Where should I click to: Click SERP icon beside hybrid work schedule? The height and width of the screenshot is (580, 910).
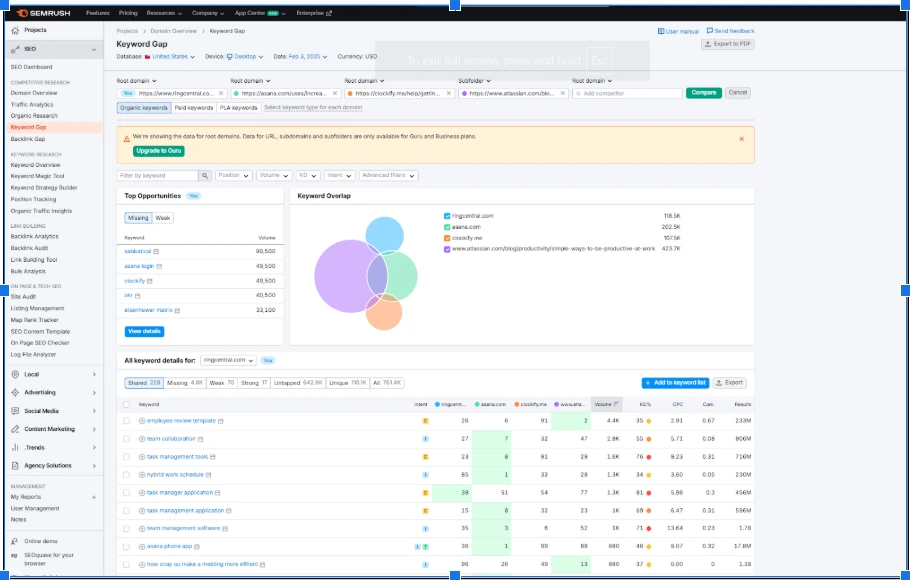tap(208, 475)
